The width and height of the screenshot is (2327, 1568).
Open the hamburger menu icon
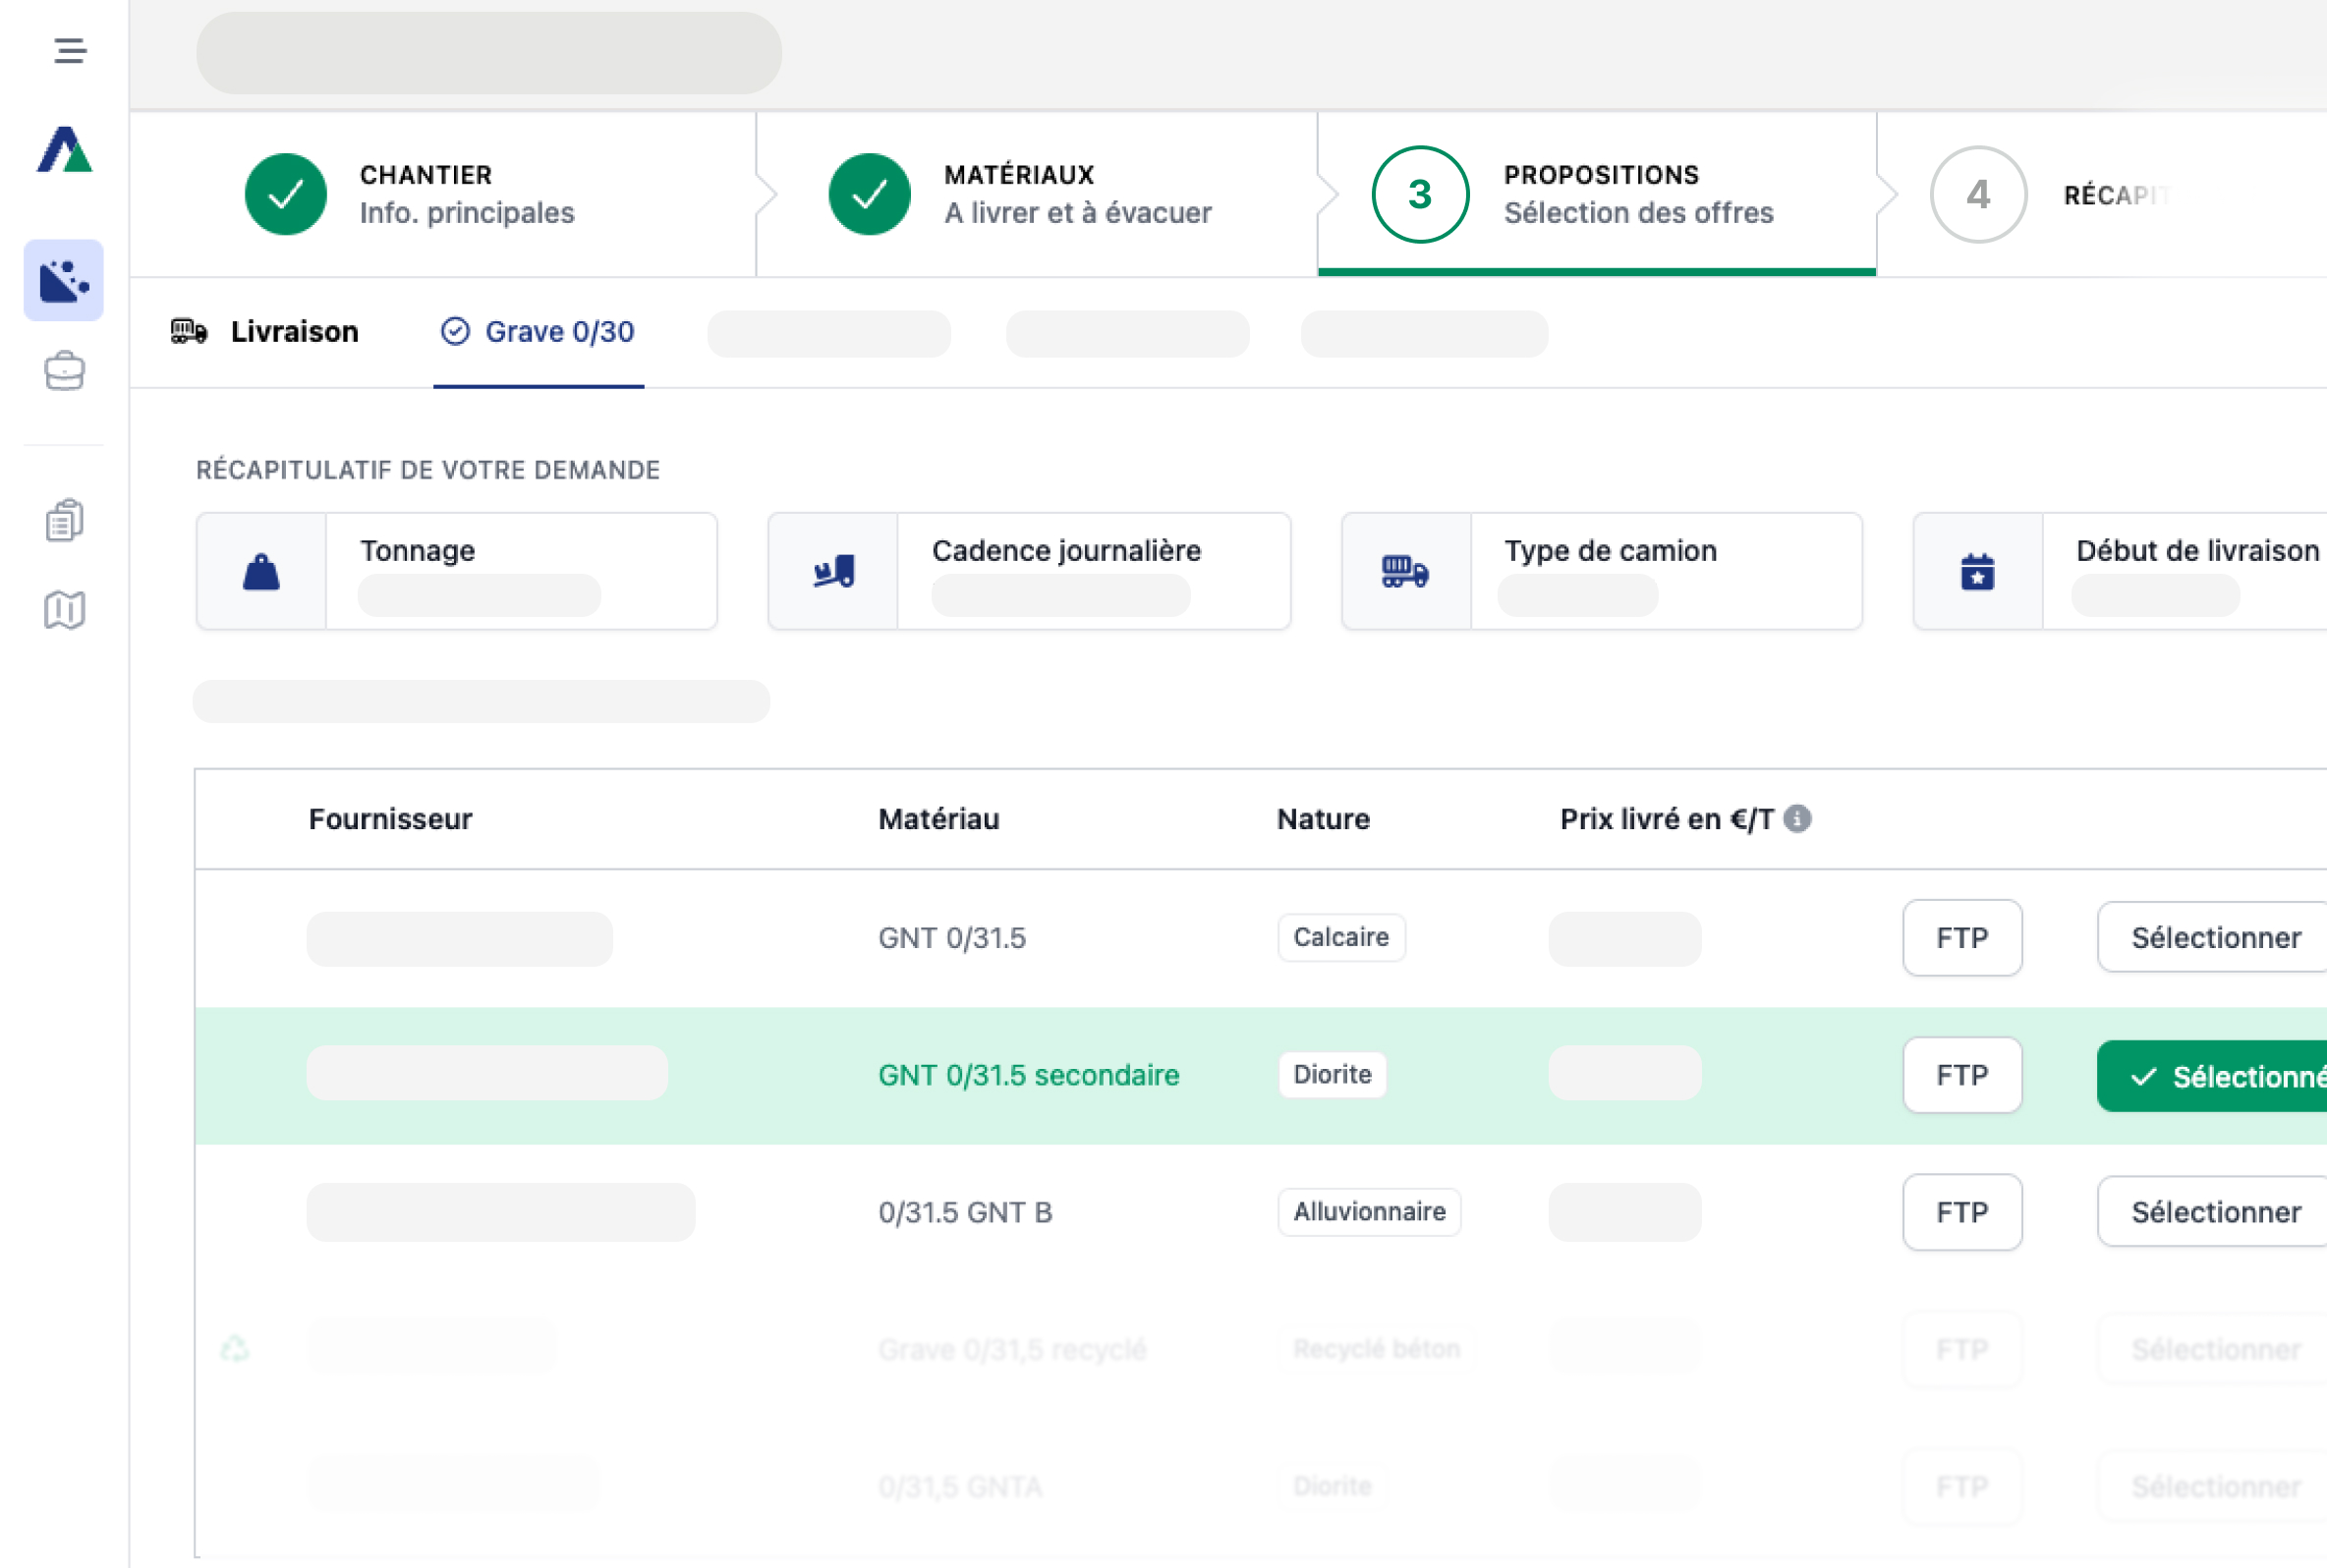tap(69, 50)
